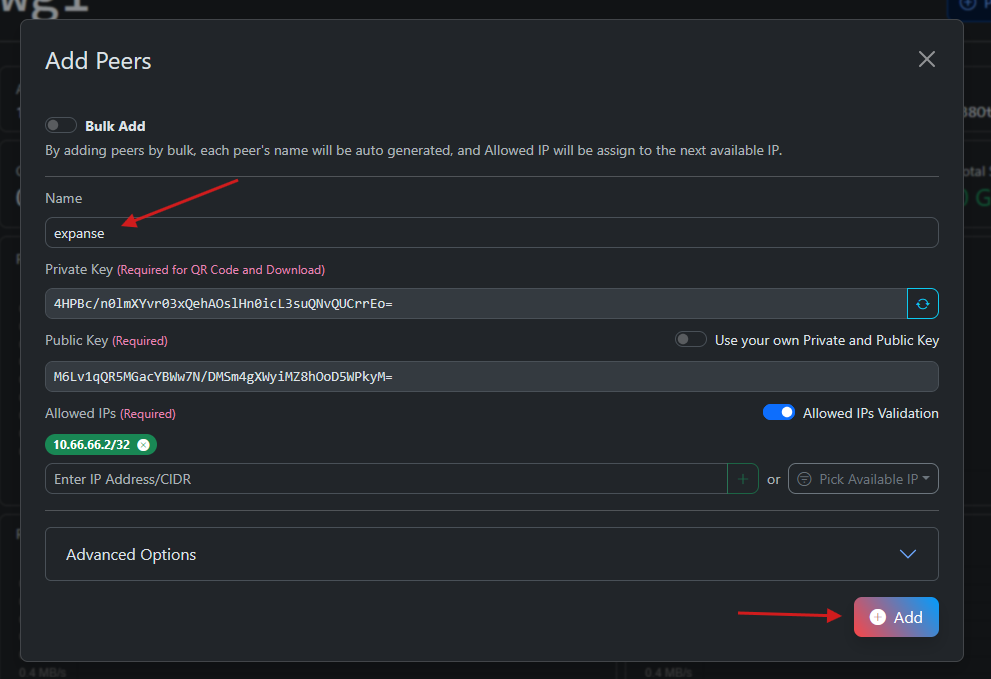
Task: Expand the Advanced Options section
Action: click(490, 554)
